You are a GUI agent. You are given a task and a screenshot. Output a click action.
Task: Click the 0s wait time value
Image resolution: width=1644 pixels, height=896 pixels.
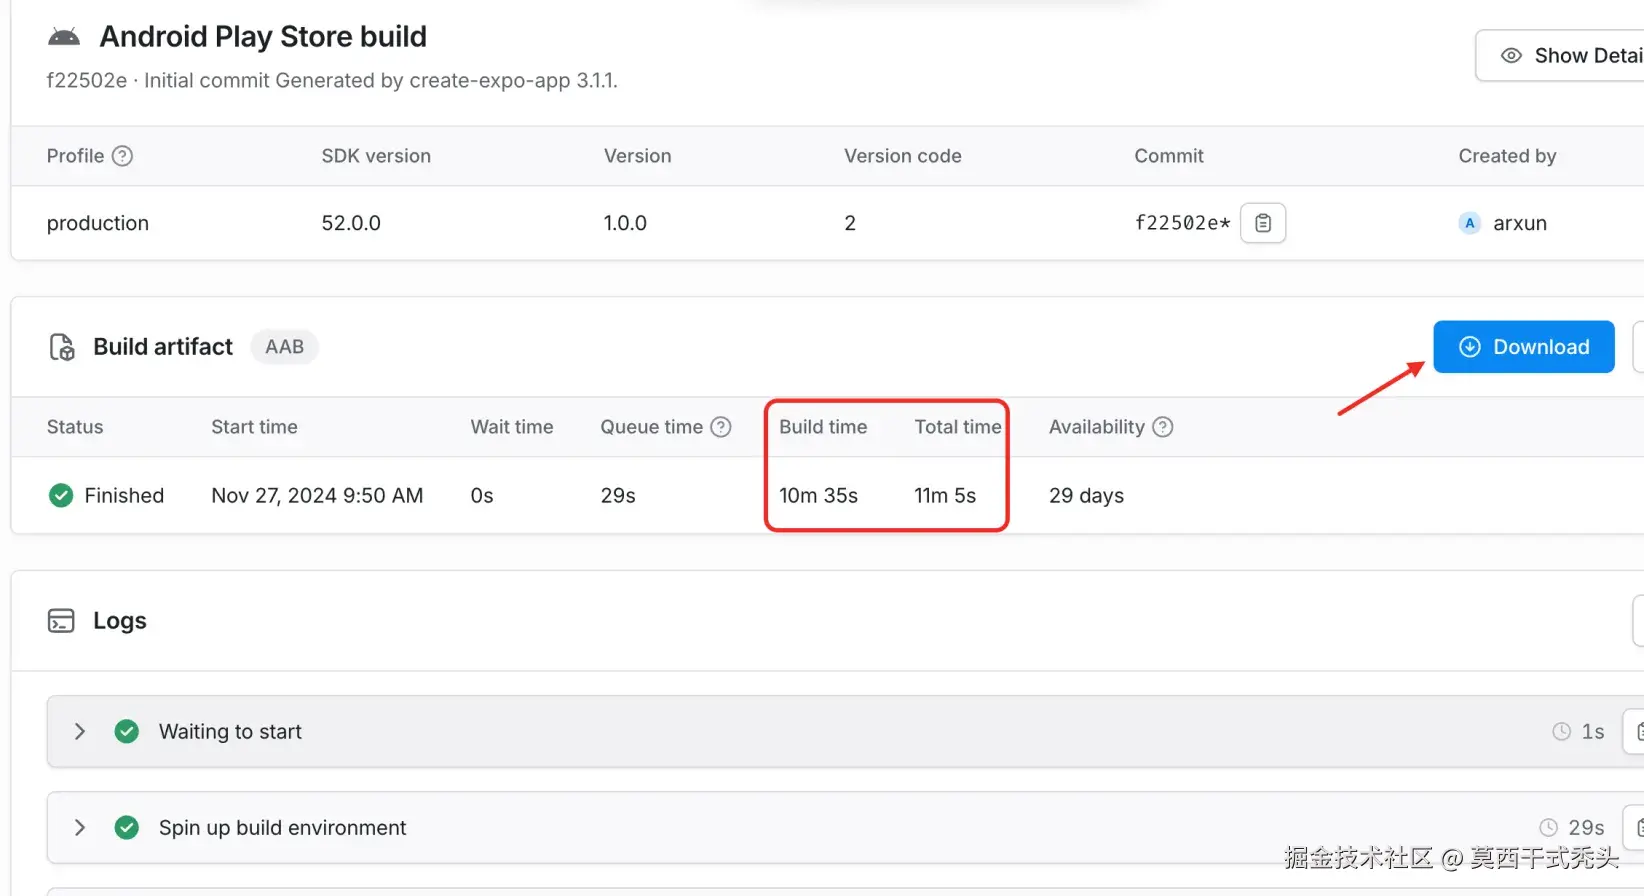click(x=482, y=496)
